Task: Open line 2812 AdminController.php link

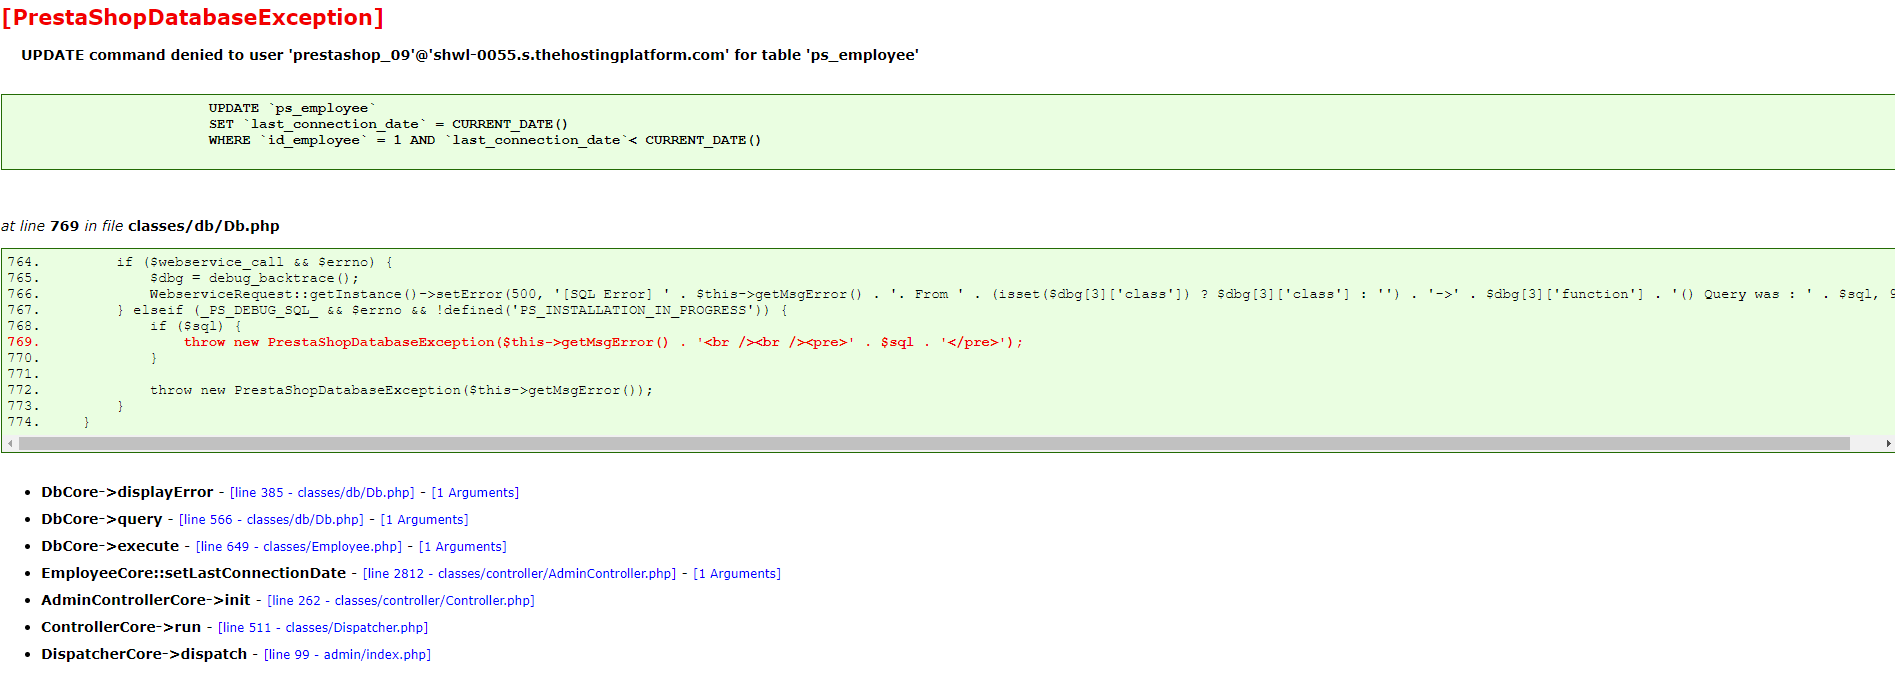Action: pyautogui.click(x=519, y=574)
